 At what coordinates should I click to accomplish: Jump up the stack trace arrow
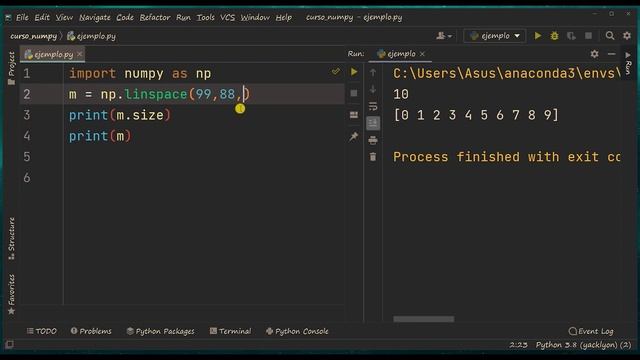[373, 73]
